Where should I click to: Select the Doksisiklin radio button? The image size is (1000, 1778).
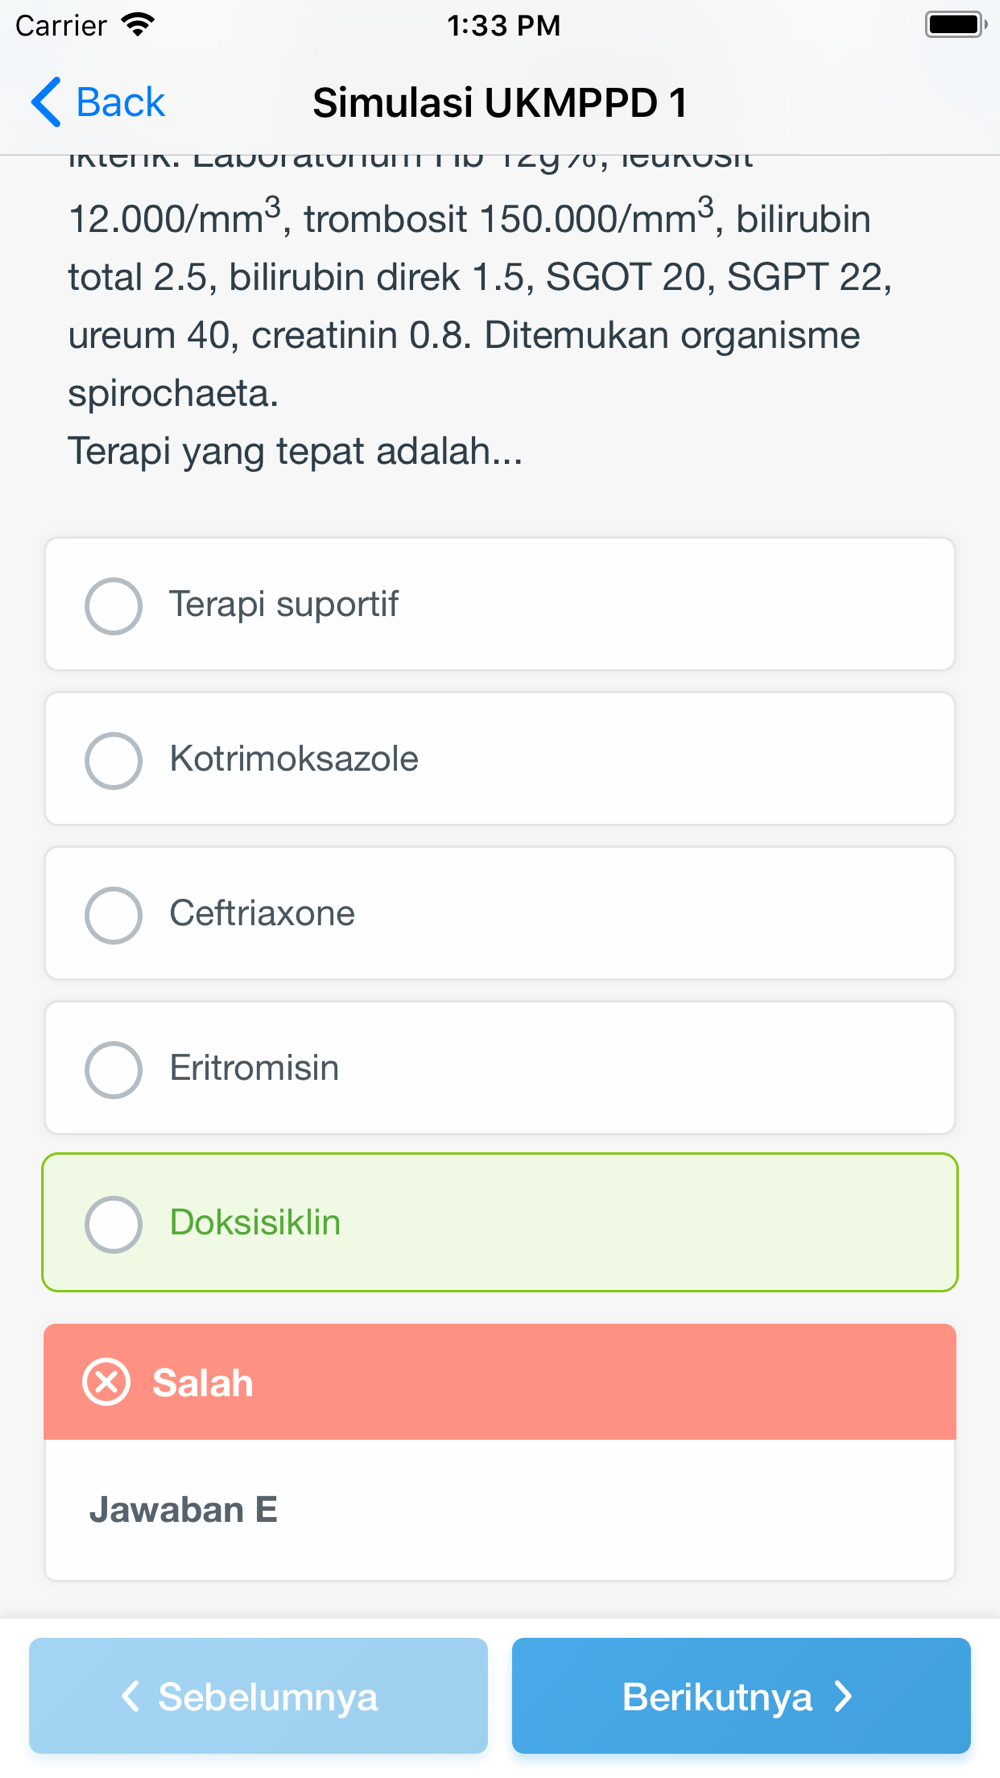pos(113,1224)
